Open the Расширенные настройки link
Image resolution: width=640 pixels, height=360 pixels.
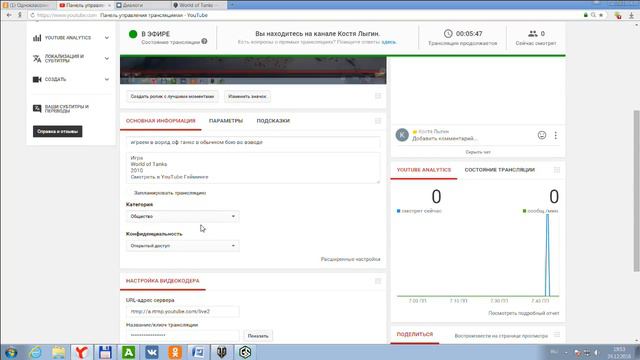coord(350,259)
